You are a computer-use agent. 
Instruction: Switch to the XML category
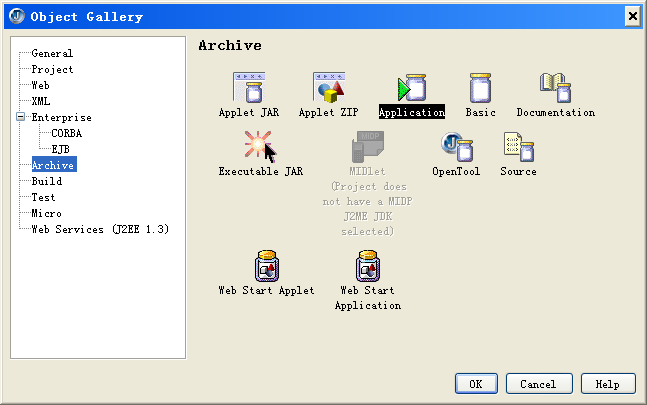point(41,101)
